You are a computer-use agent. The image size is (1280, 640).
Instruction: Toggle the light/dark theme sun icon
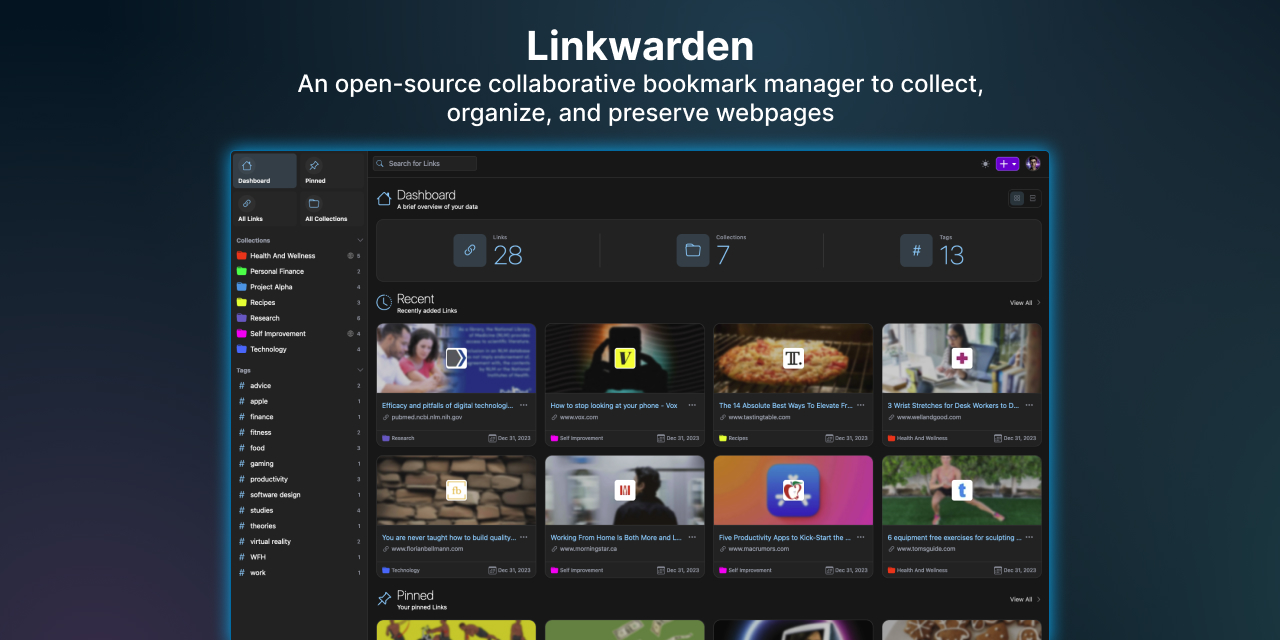tap(985, 164)
